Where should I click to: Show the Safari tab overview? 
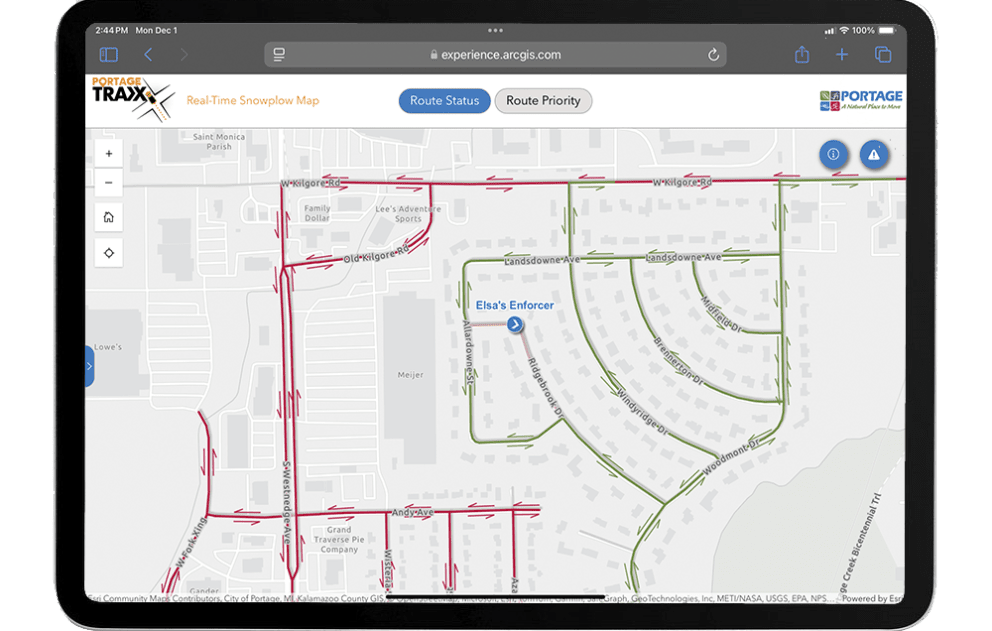(883, 55)
